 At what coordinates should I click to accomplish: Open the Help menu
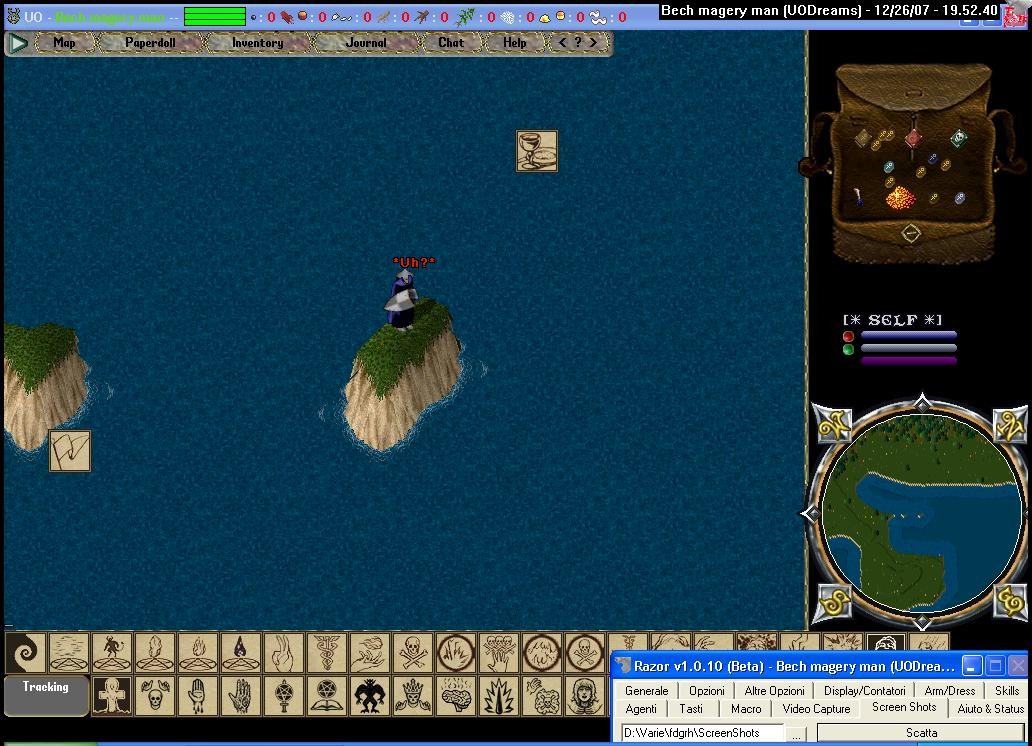coord(515,43)
